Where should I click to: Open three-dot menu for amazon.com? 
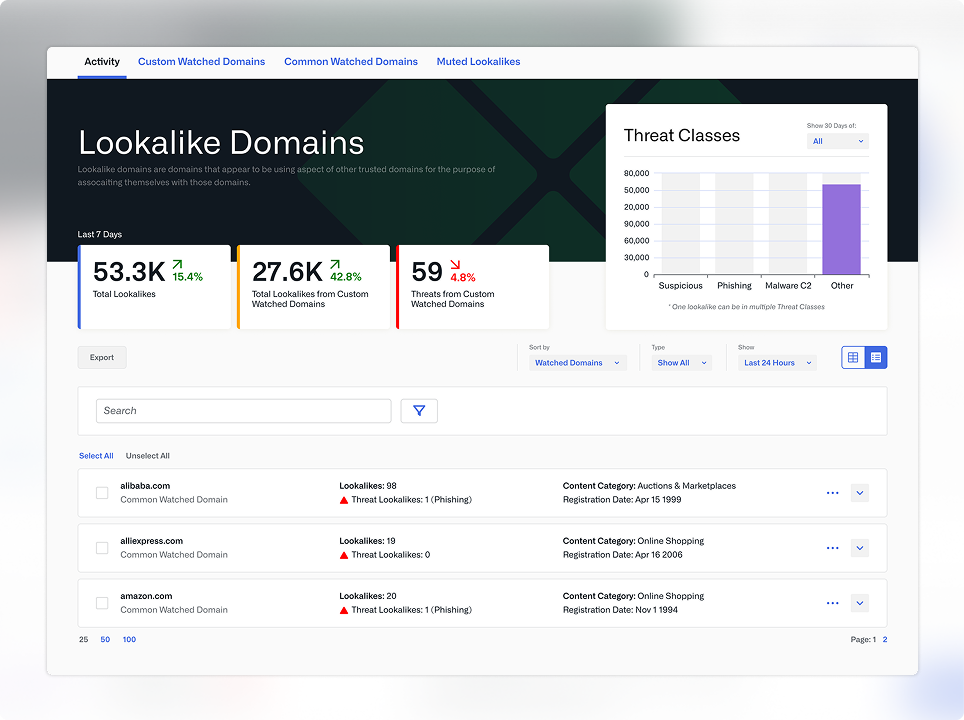tap(832, 603)
